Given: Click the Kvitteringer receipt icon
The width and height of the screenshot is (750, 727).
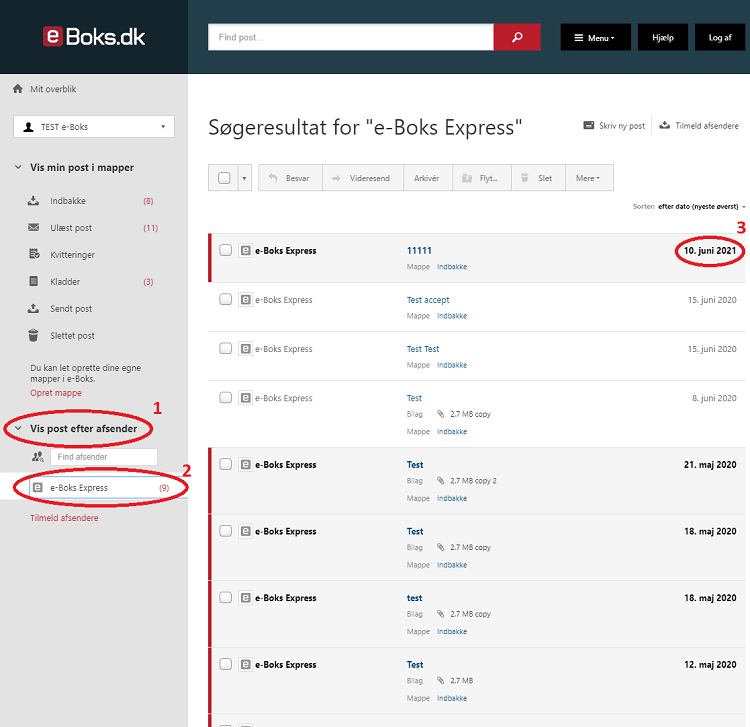Looking at the screenshot, I should coord(34,254).
